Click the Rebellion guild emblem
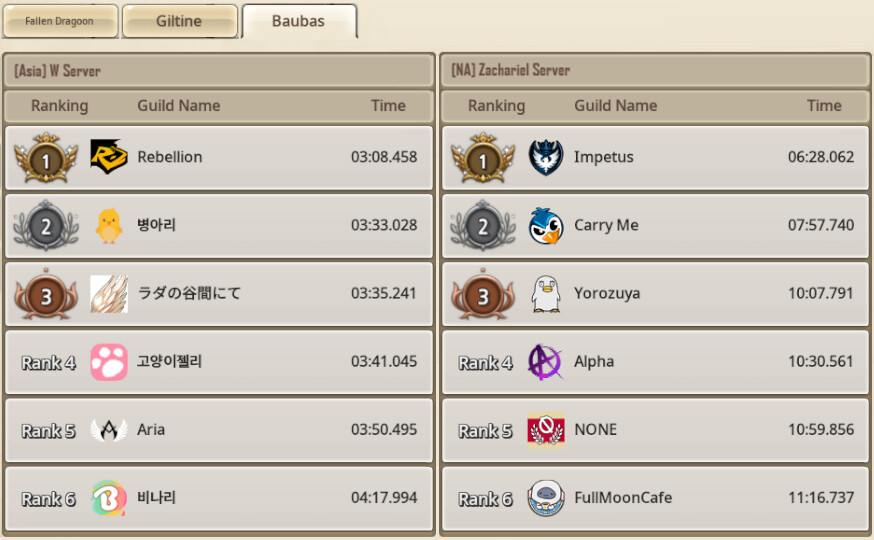 [109, 157]
